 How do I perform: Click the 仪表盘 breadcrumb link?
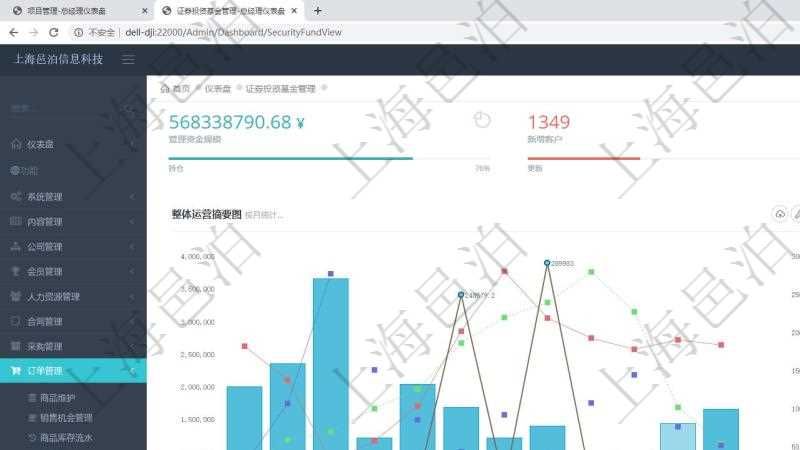217,89
